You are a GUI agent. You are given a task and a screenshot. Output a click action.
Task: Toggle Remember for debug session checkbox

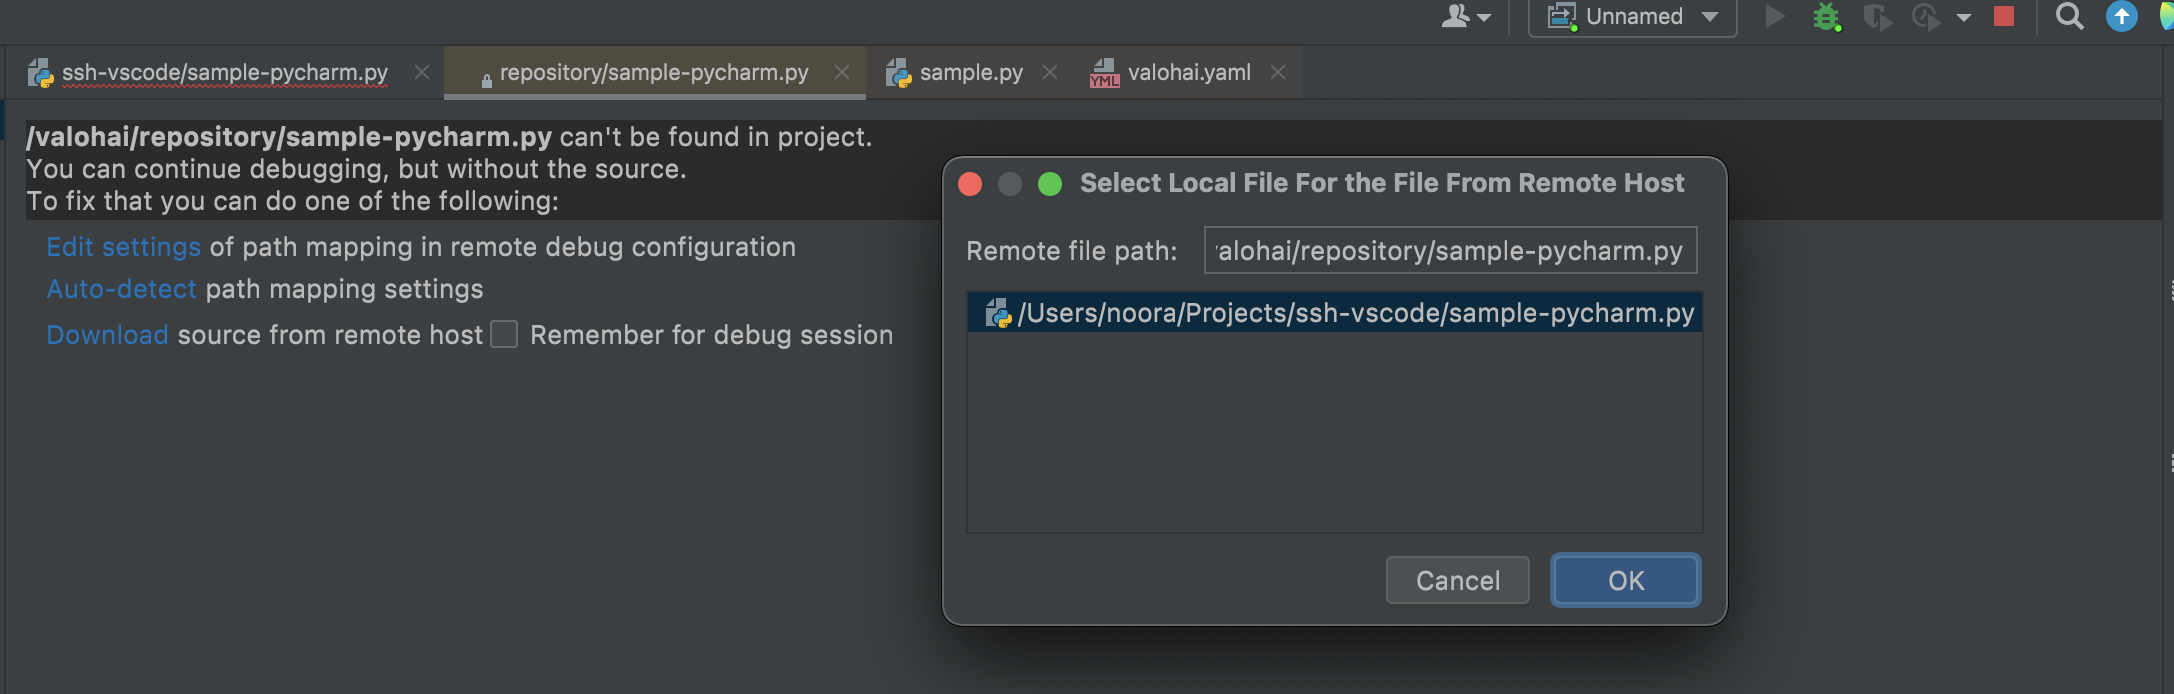[x=504, y=334]
